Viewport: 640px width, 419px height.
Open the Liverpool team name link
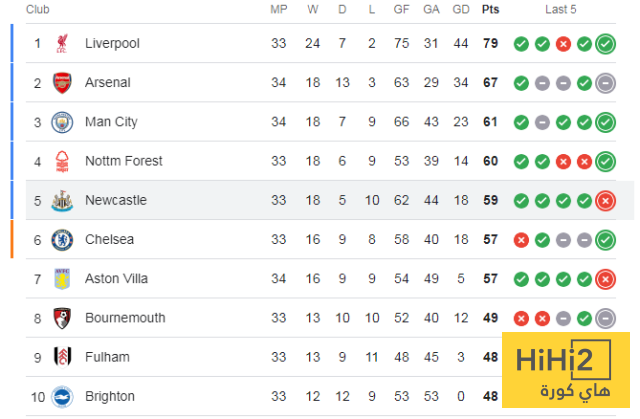tap(112, 44)
